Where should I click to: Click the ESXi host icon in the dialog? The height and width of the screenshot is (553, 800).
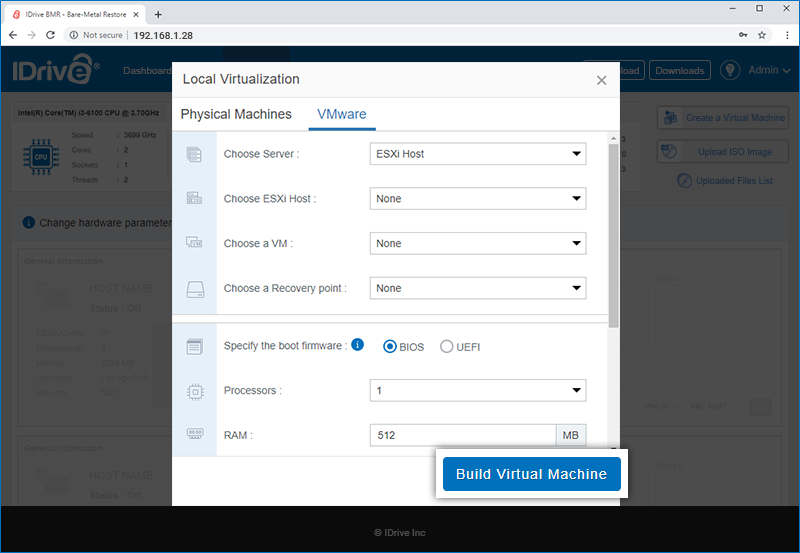(x=194, y=198)
